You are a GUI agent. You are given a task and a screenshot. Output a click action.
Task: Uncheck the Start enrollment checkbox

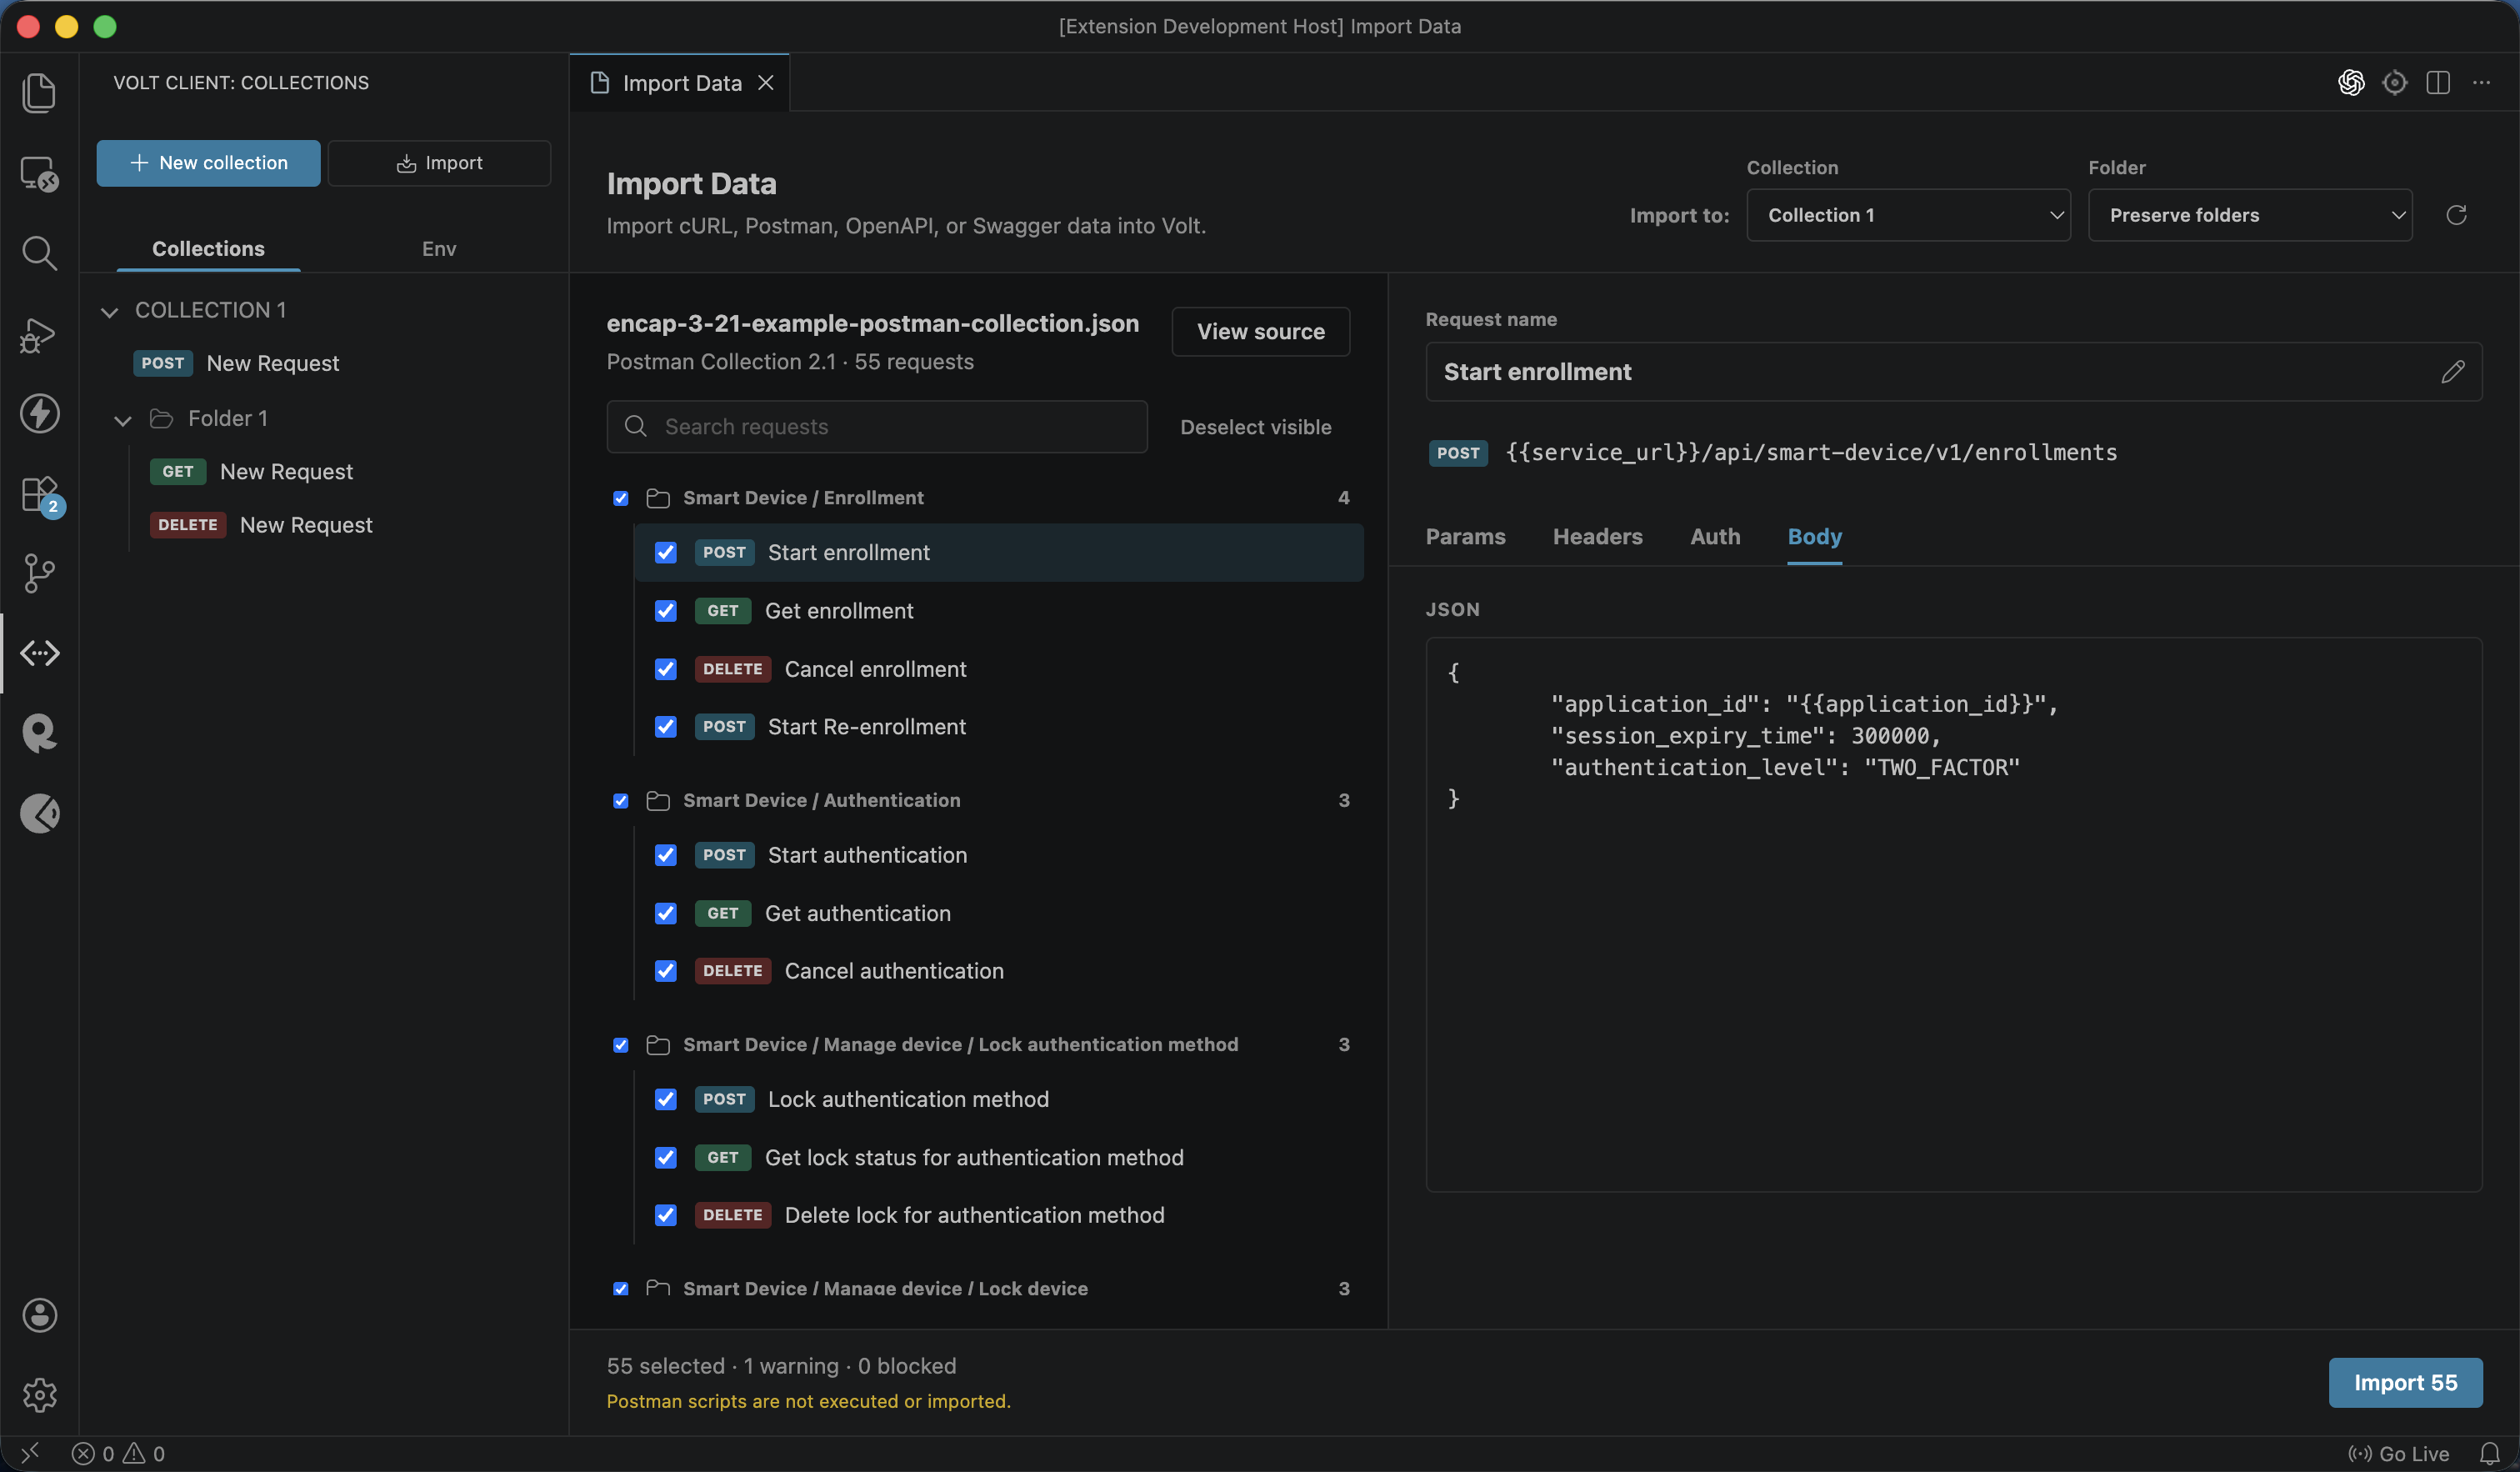[x=666, y=553]
